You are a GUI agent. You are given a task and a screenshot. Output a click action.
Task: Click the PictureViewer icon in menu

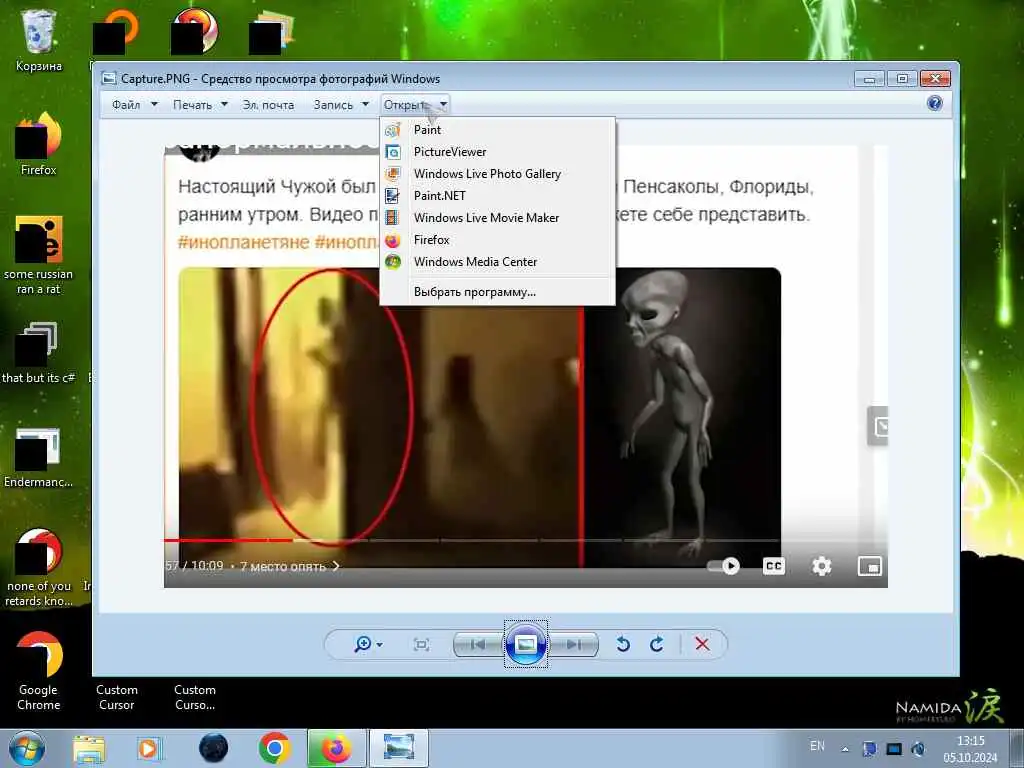392,152
